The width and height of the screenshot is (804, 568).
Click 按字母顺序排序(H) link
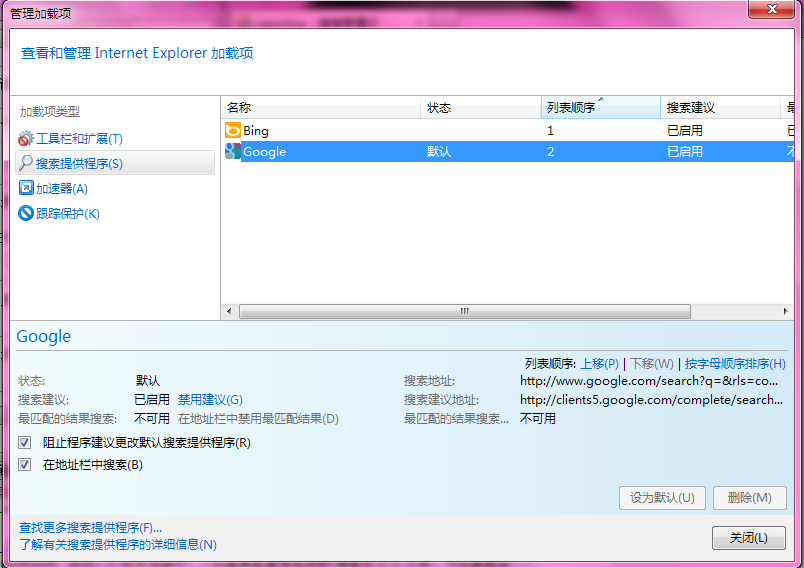point(735,363)
